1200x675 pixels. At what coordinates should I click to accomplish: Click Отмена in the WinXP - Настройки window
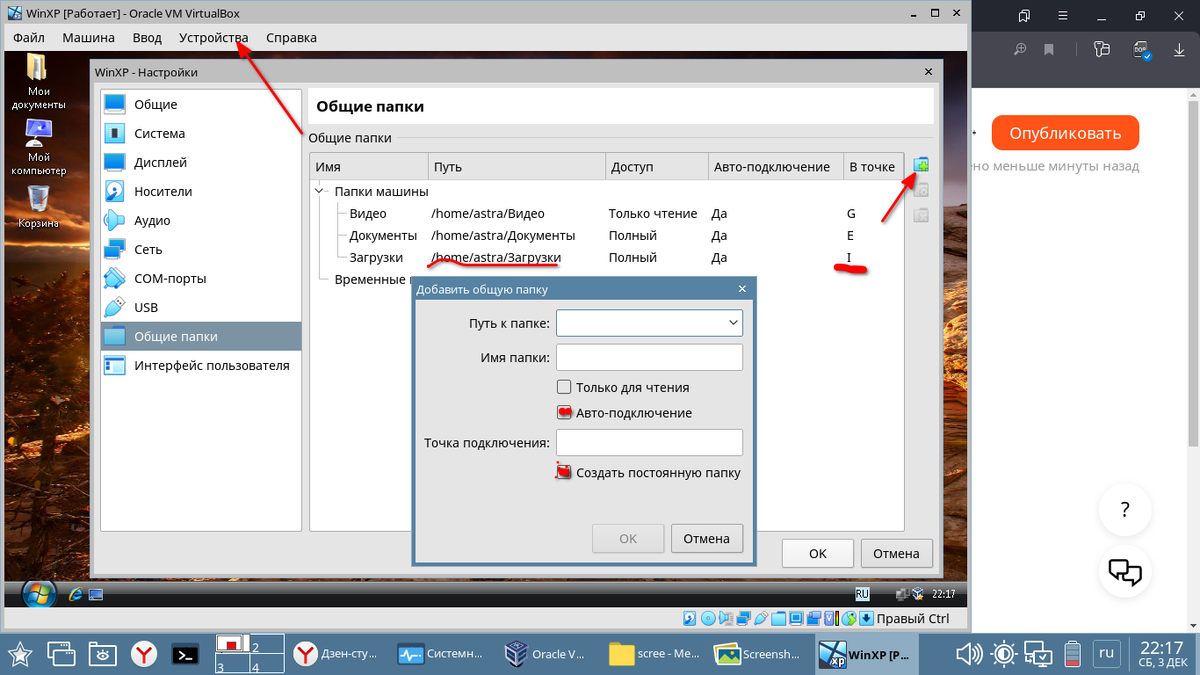pos(896,553)
